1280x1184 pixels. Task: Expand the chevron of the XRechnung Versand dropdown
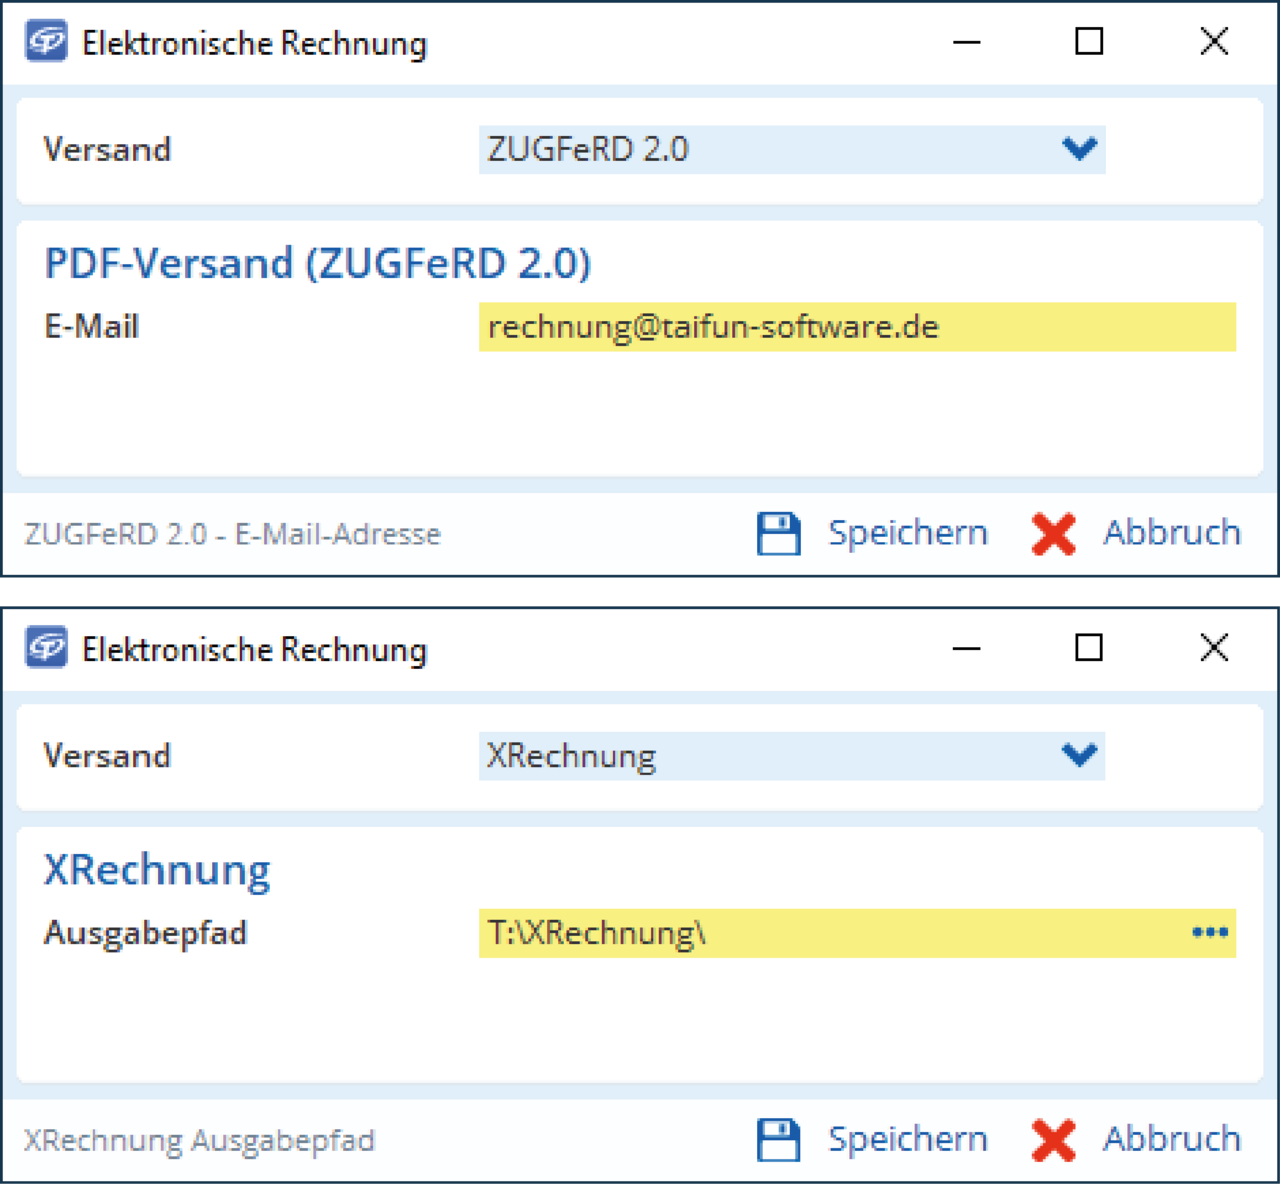click(1080, 755)
